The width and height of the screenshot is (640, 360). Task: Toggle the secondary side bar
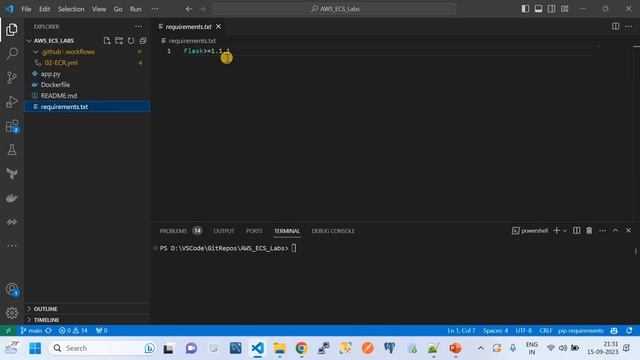click(551, 9)
